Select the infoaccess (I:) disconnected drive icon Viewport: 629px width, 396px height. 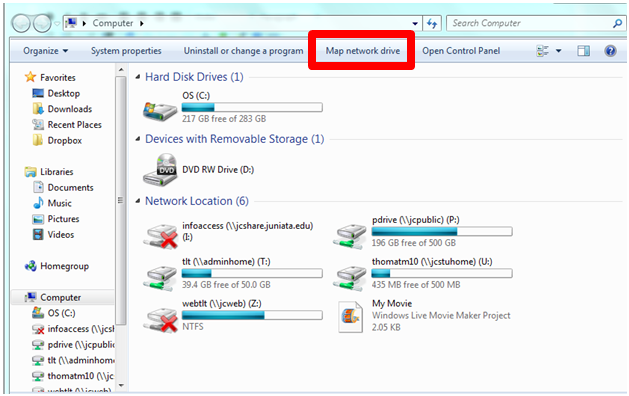[160, 237]
